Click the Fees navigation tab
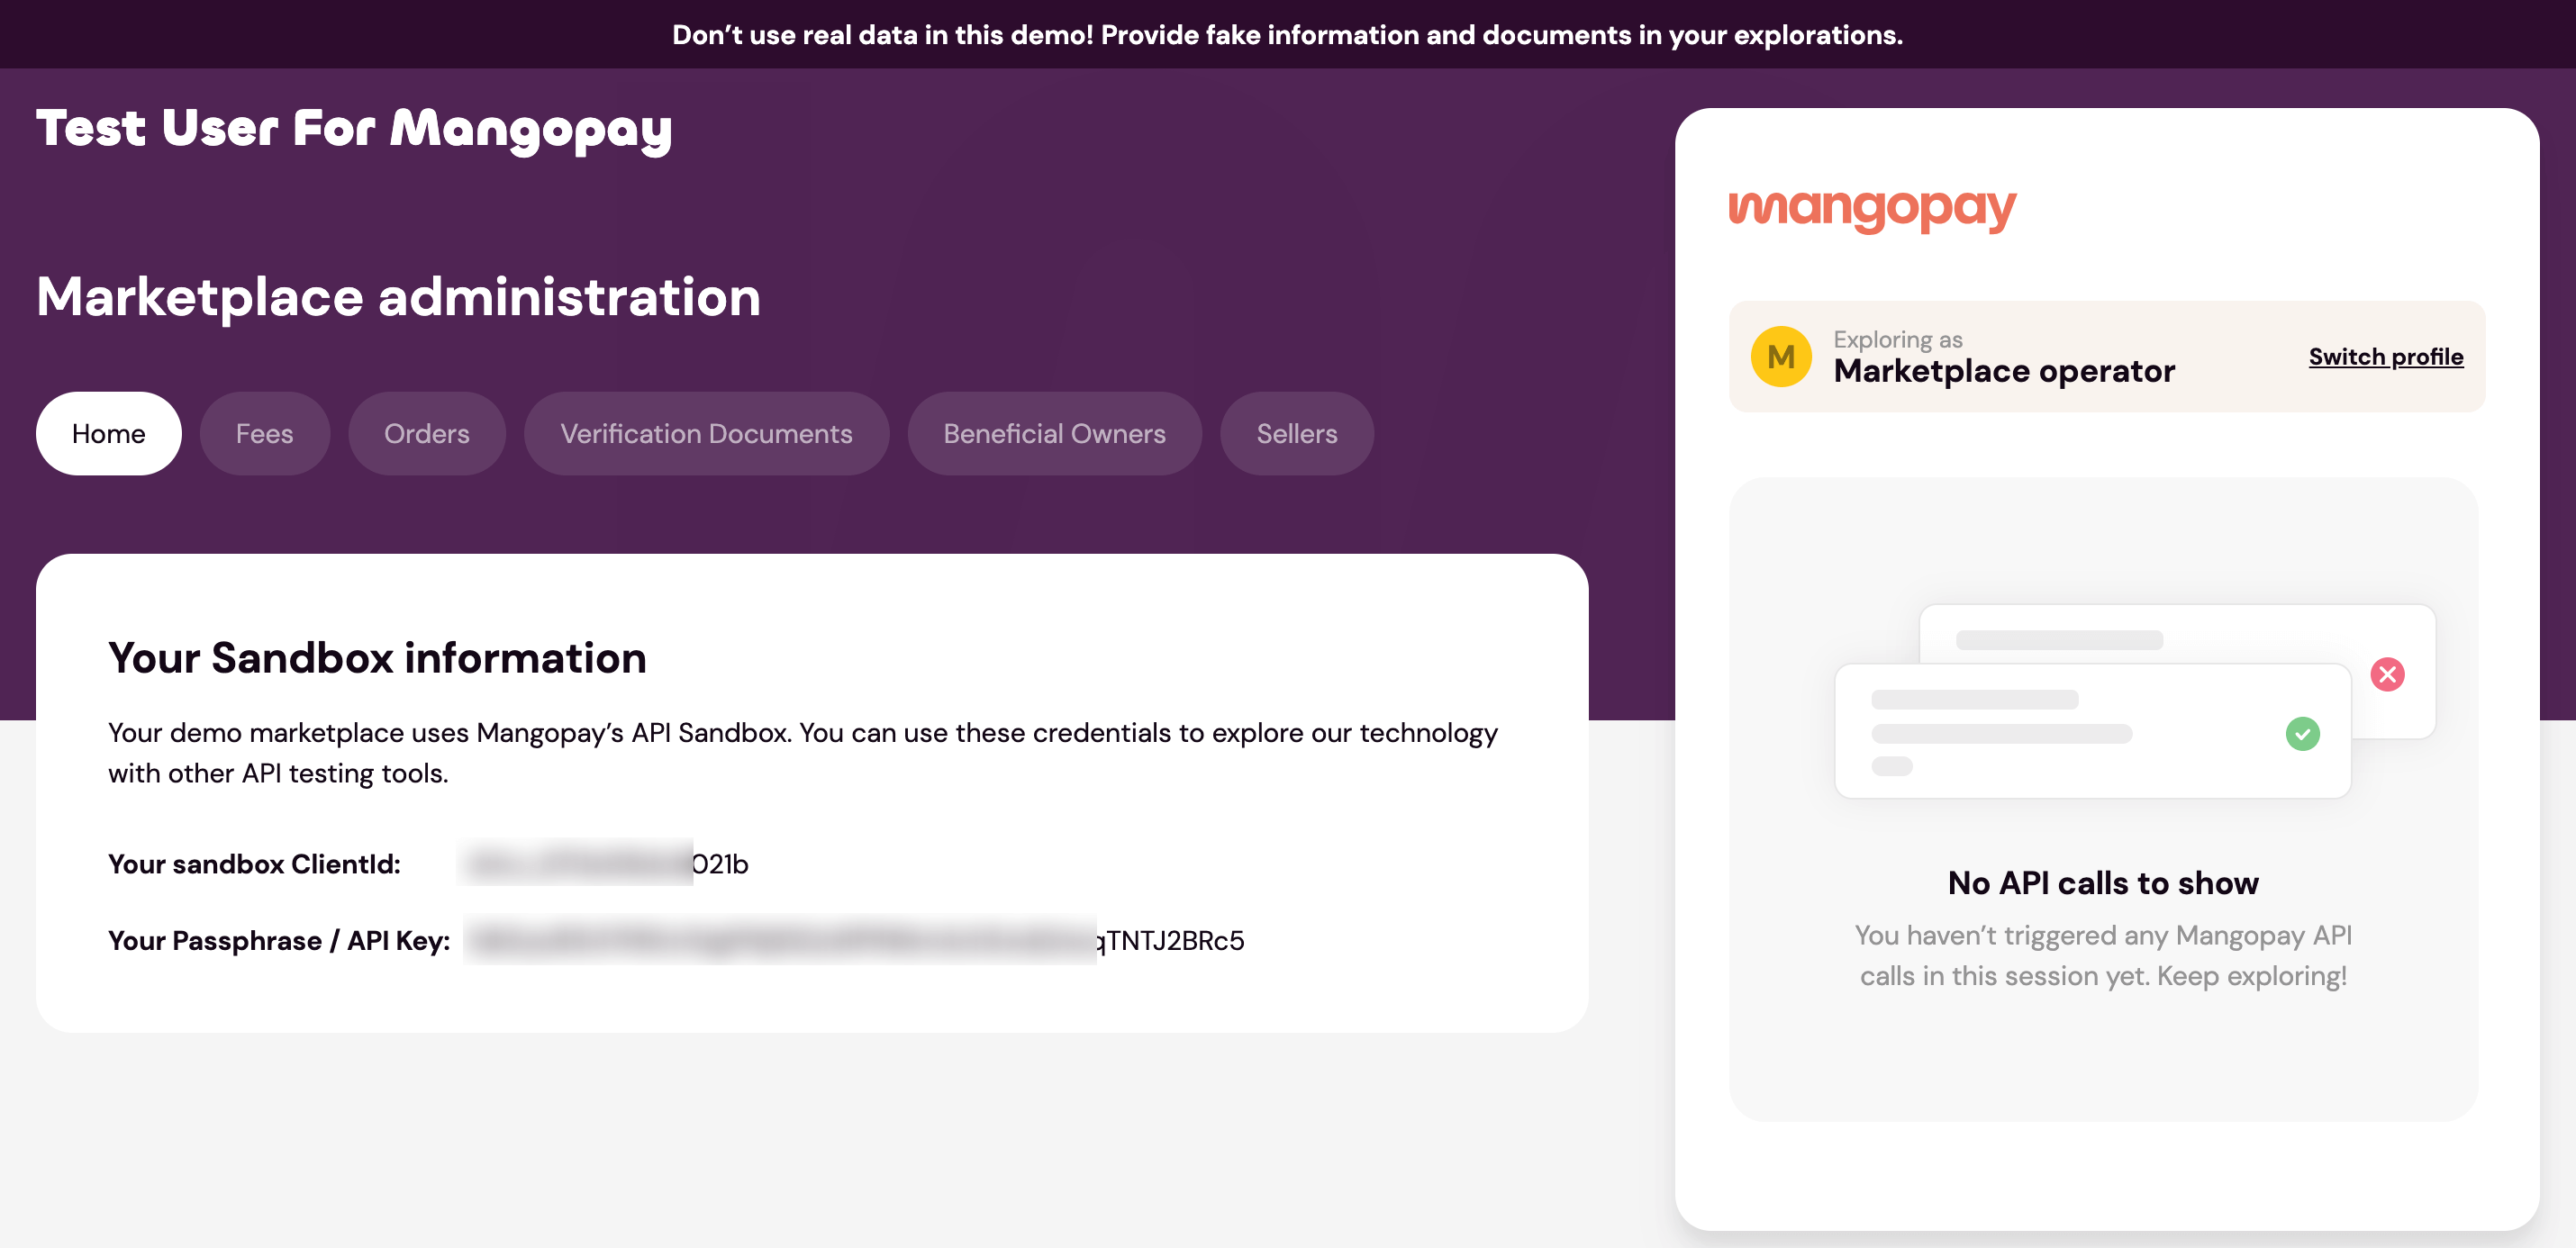 (x=265, y=433)
